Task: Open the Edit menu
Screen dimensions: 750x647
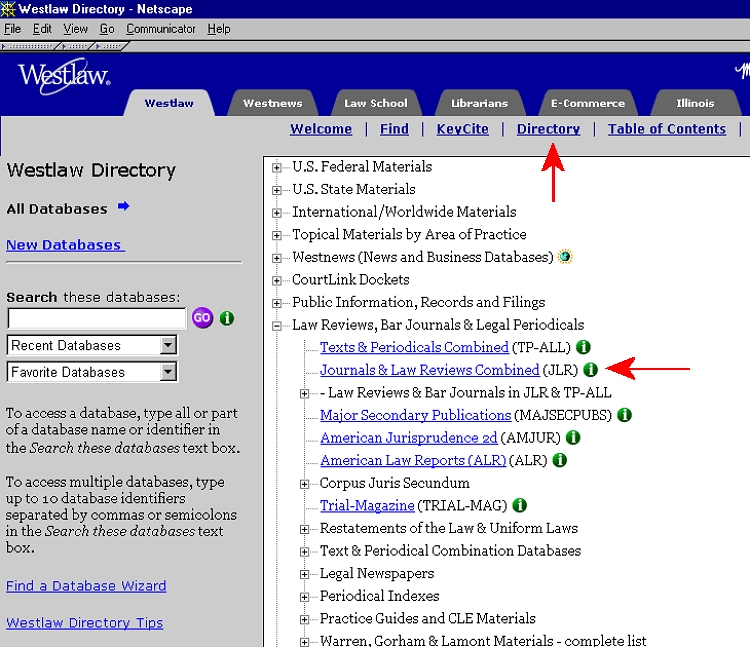Action: pos(42,29)
